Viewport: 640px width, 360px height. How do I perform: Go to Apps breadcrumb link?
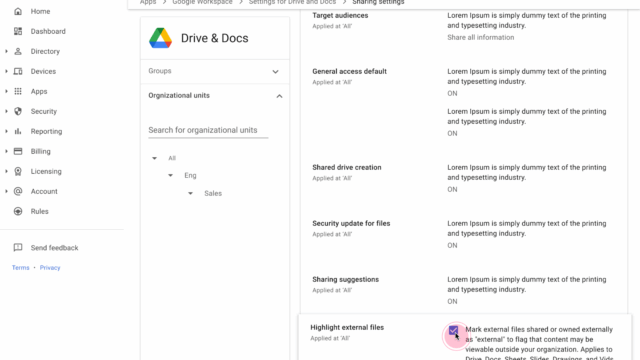148,2
